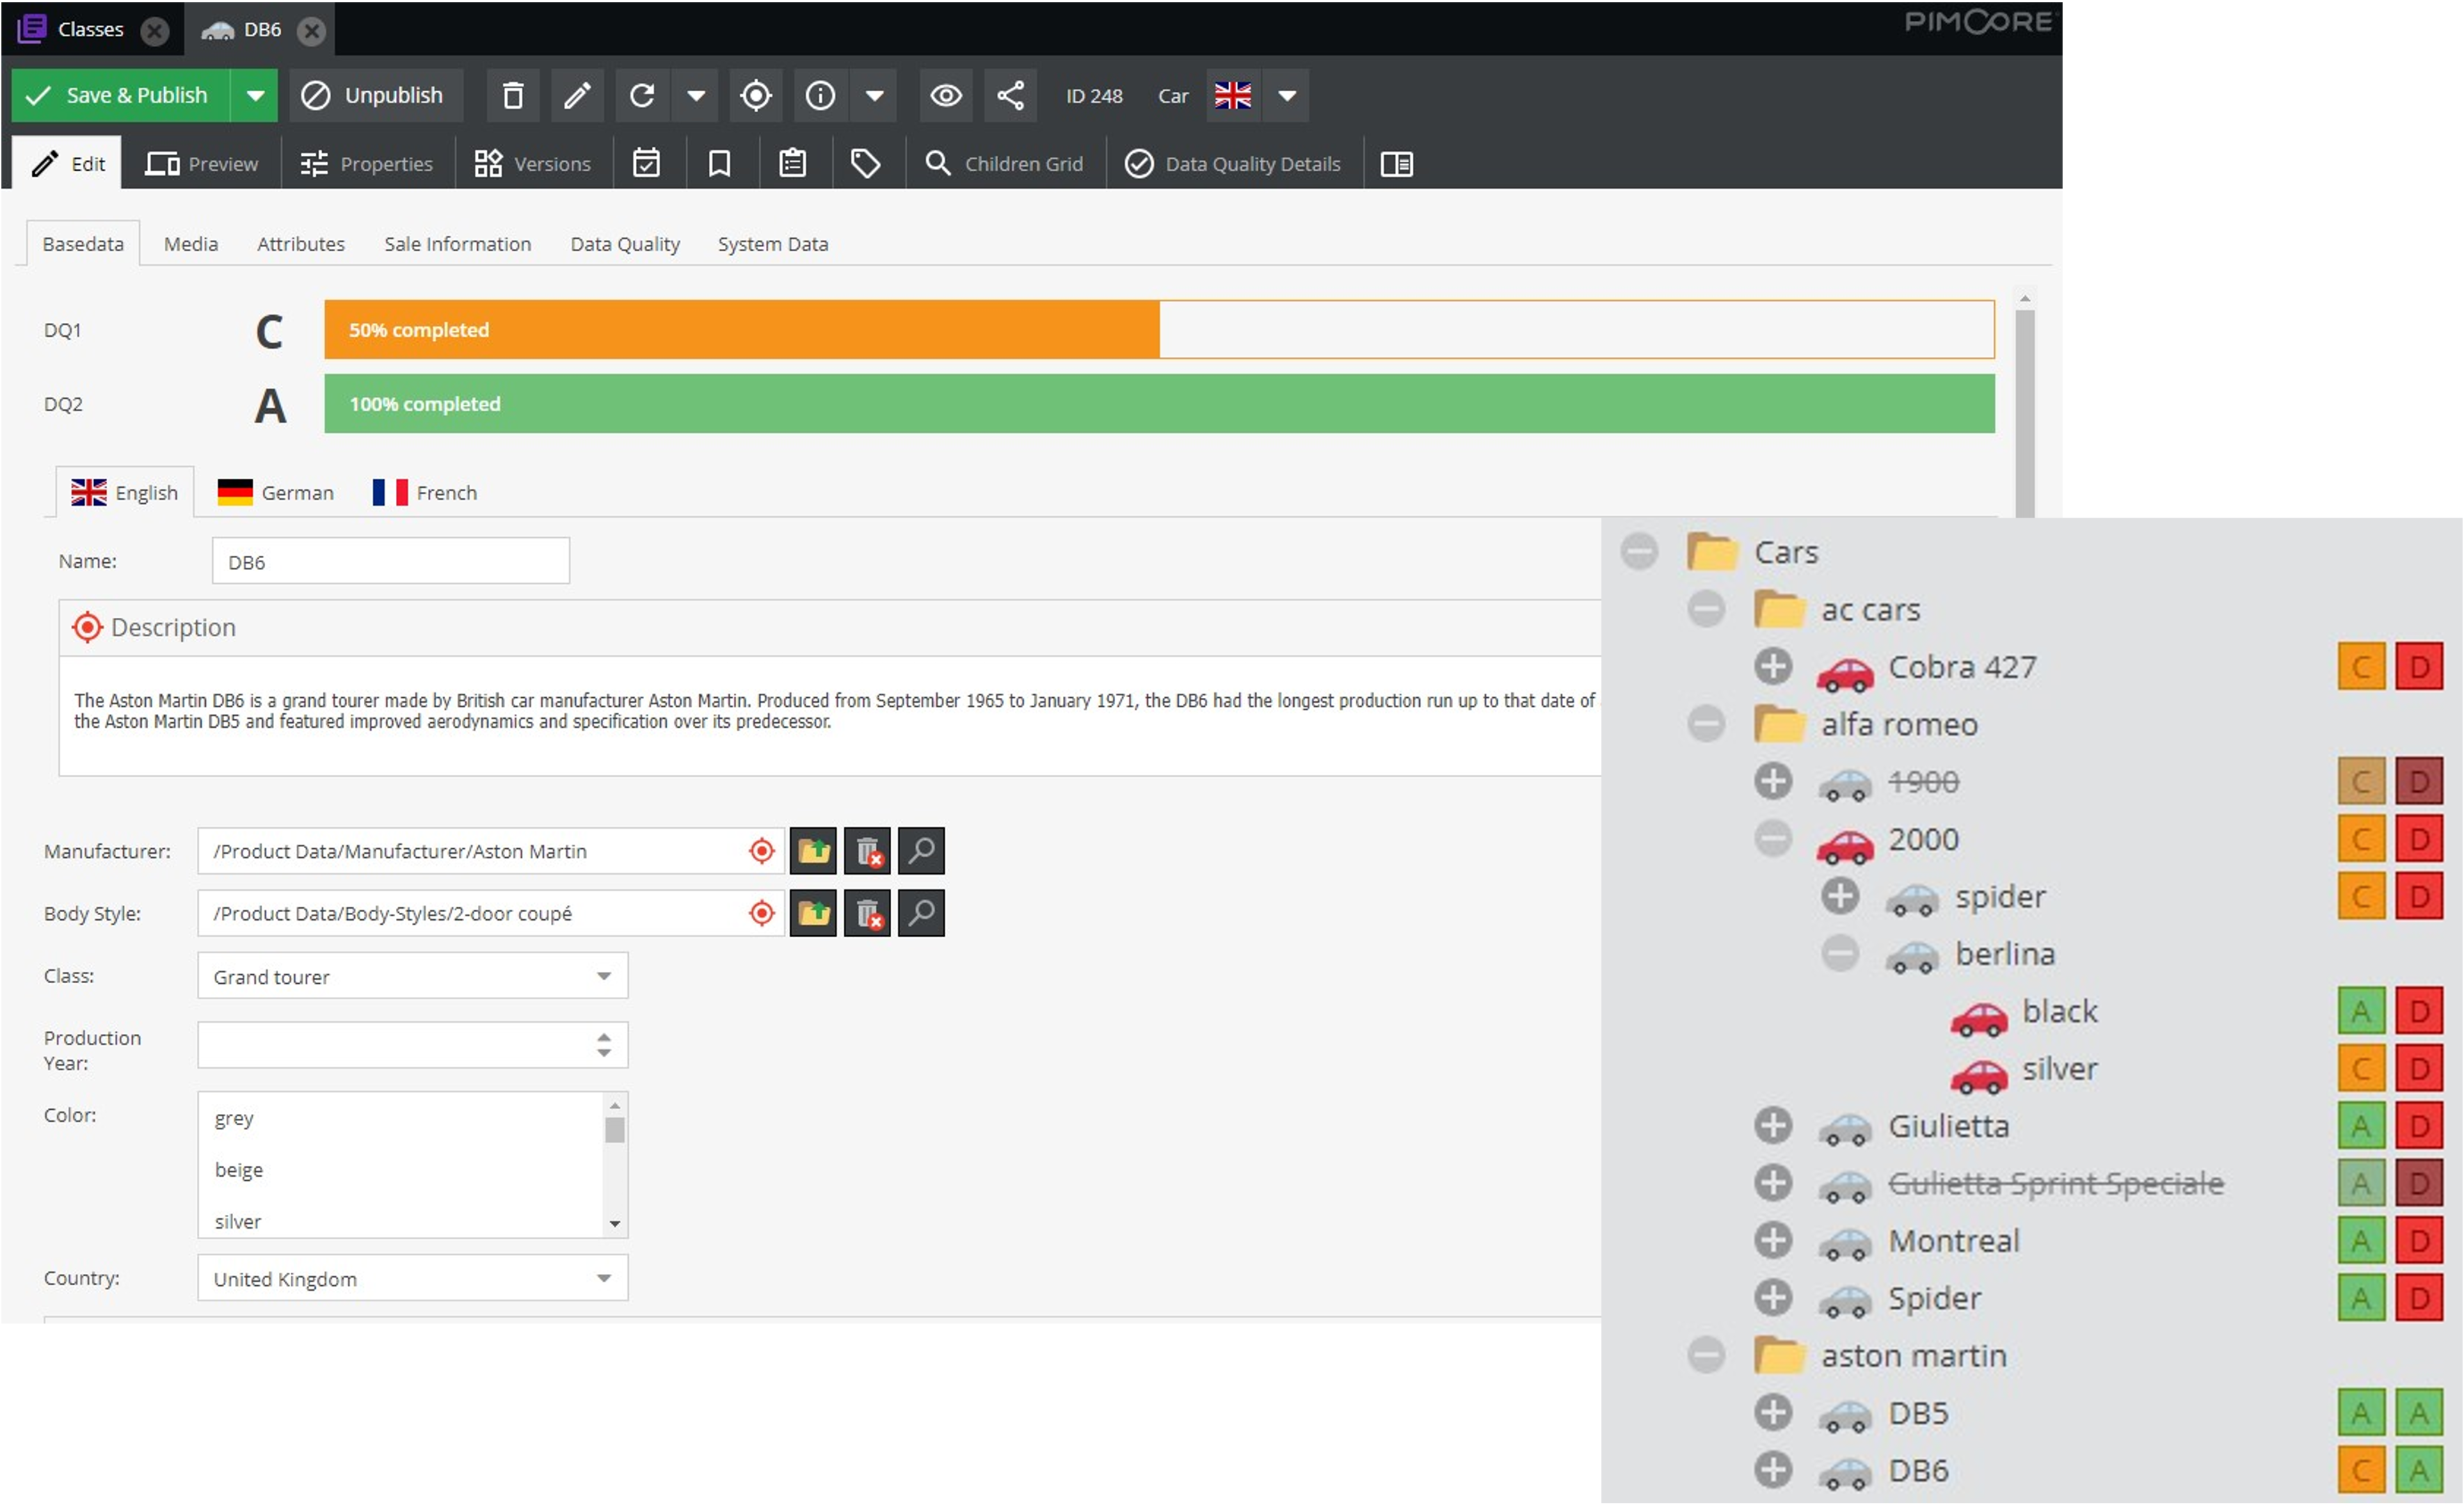Open the Data Quality Details tab
Screen dimensions: 2464x1505
click(x=1233, y=164)
